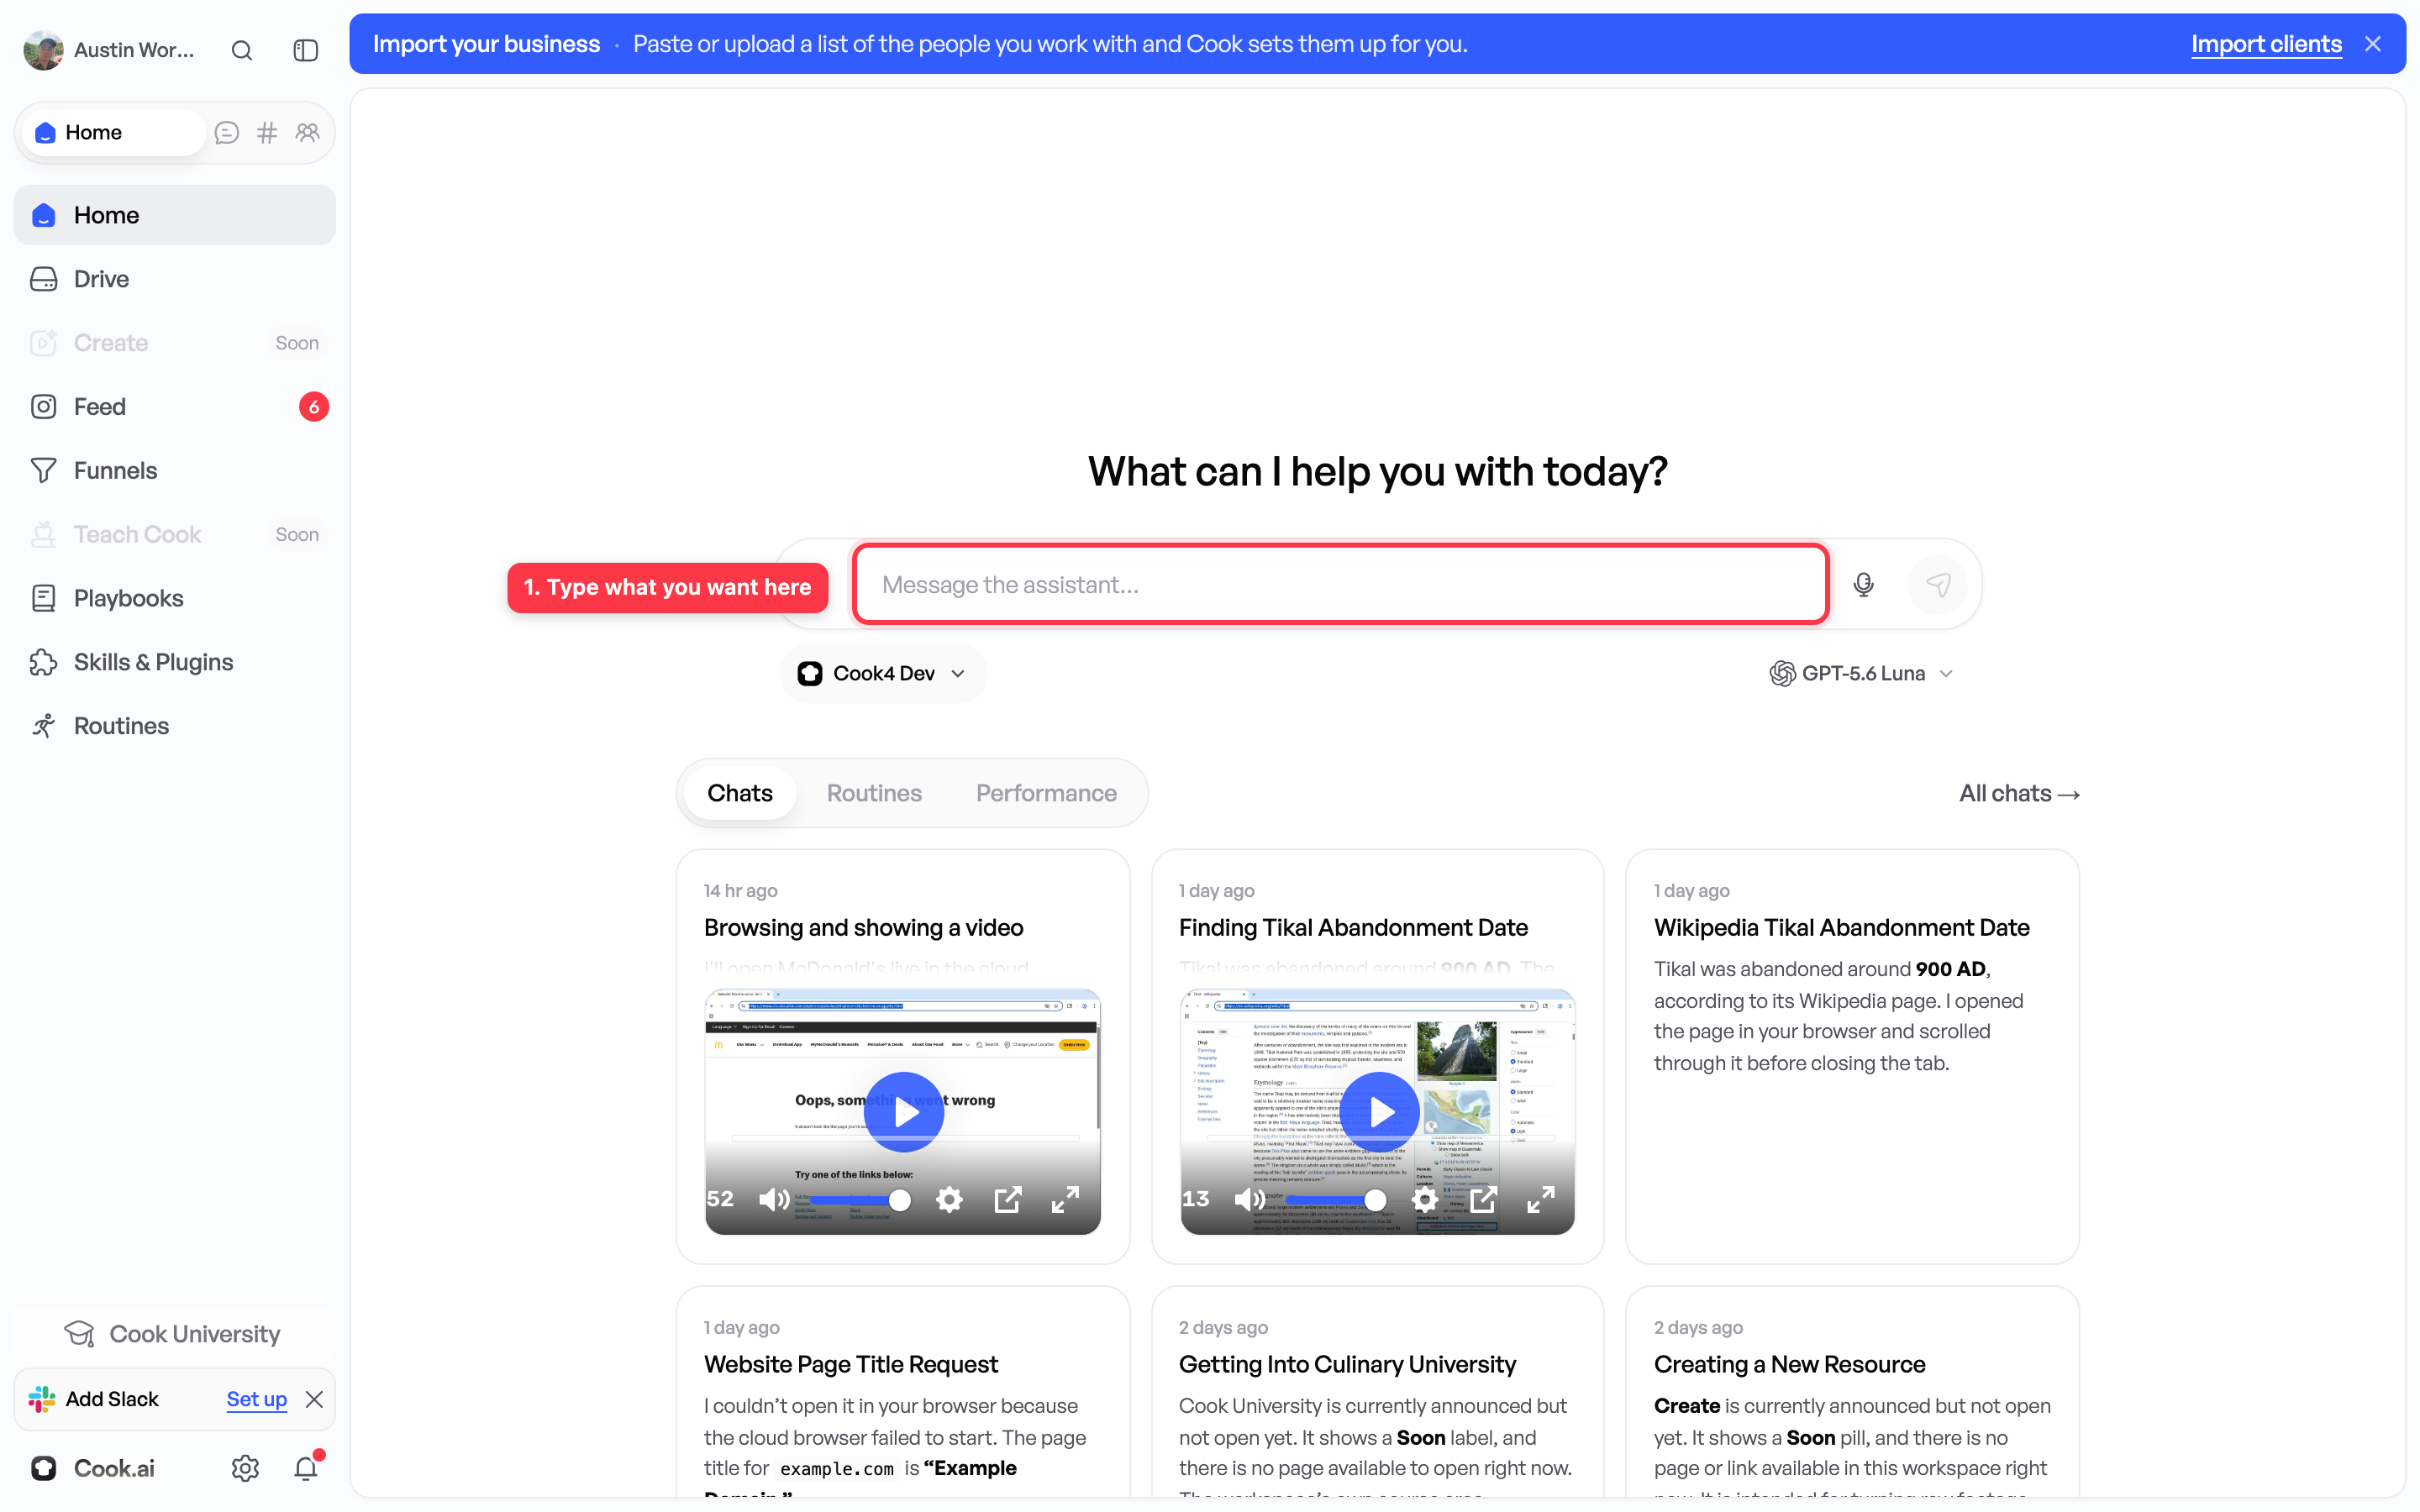Switch to the Chats tab
The width and height of the screenshot is (2420, 1512).
[740, 793]
